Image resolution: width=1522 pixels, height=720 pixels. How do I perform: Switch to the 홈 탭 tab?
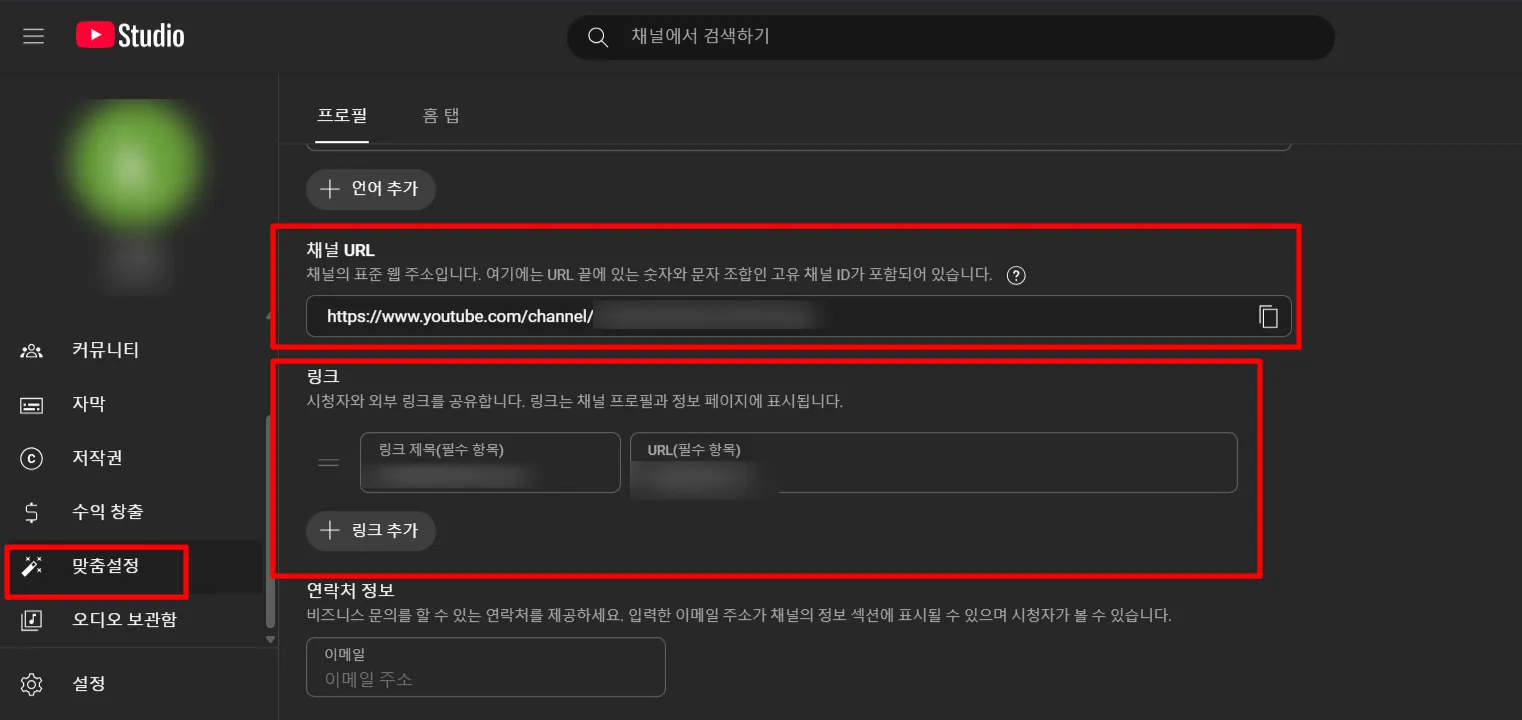440,115
